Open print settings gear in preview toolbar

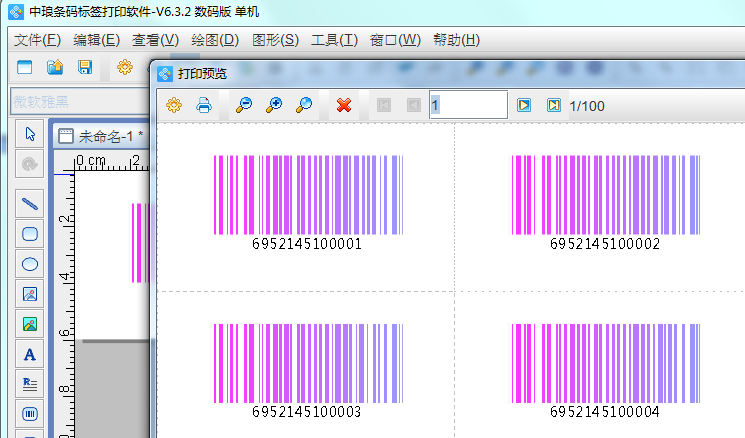click(174, 105)
